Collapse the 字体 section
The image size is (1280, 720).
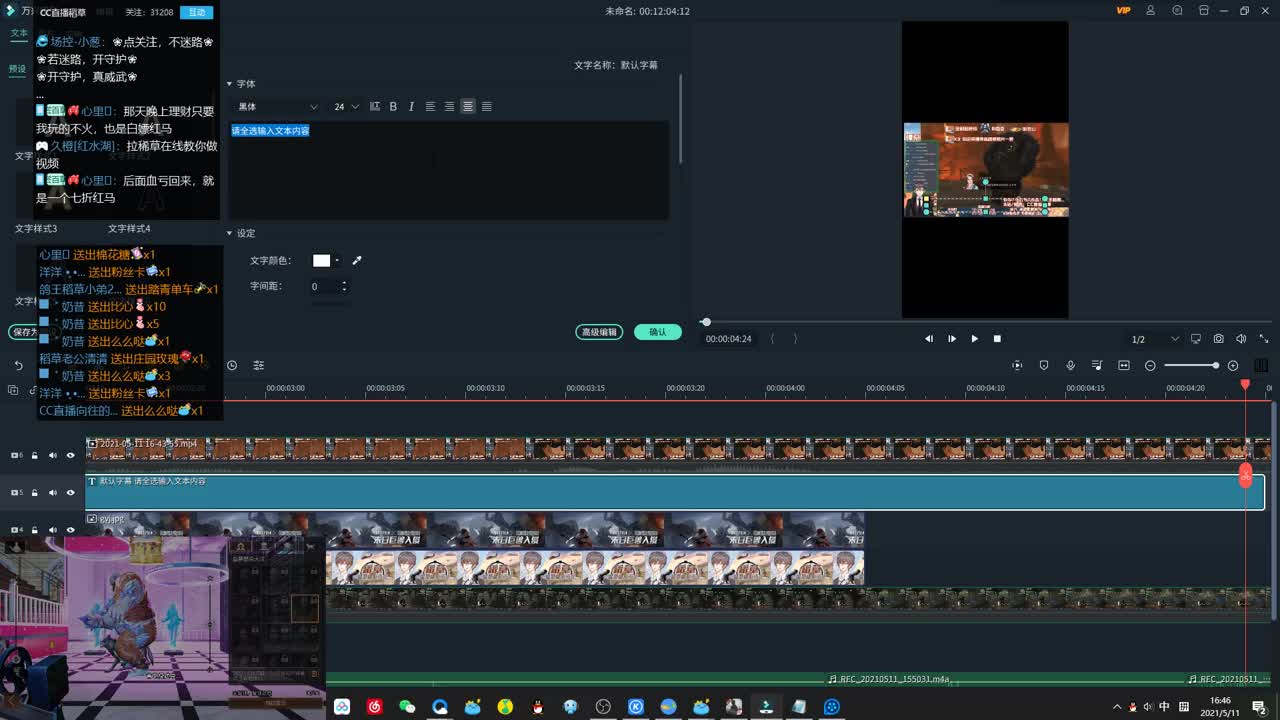(229, 84)
